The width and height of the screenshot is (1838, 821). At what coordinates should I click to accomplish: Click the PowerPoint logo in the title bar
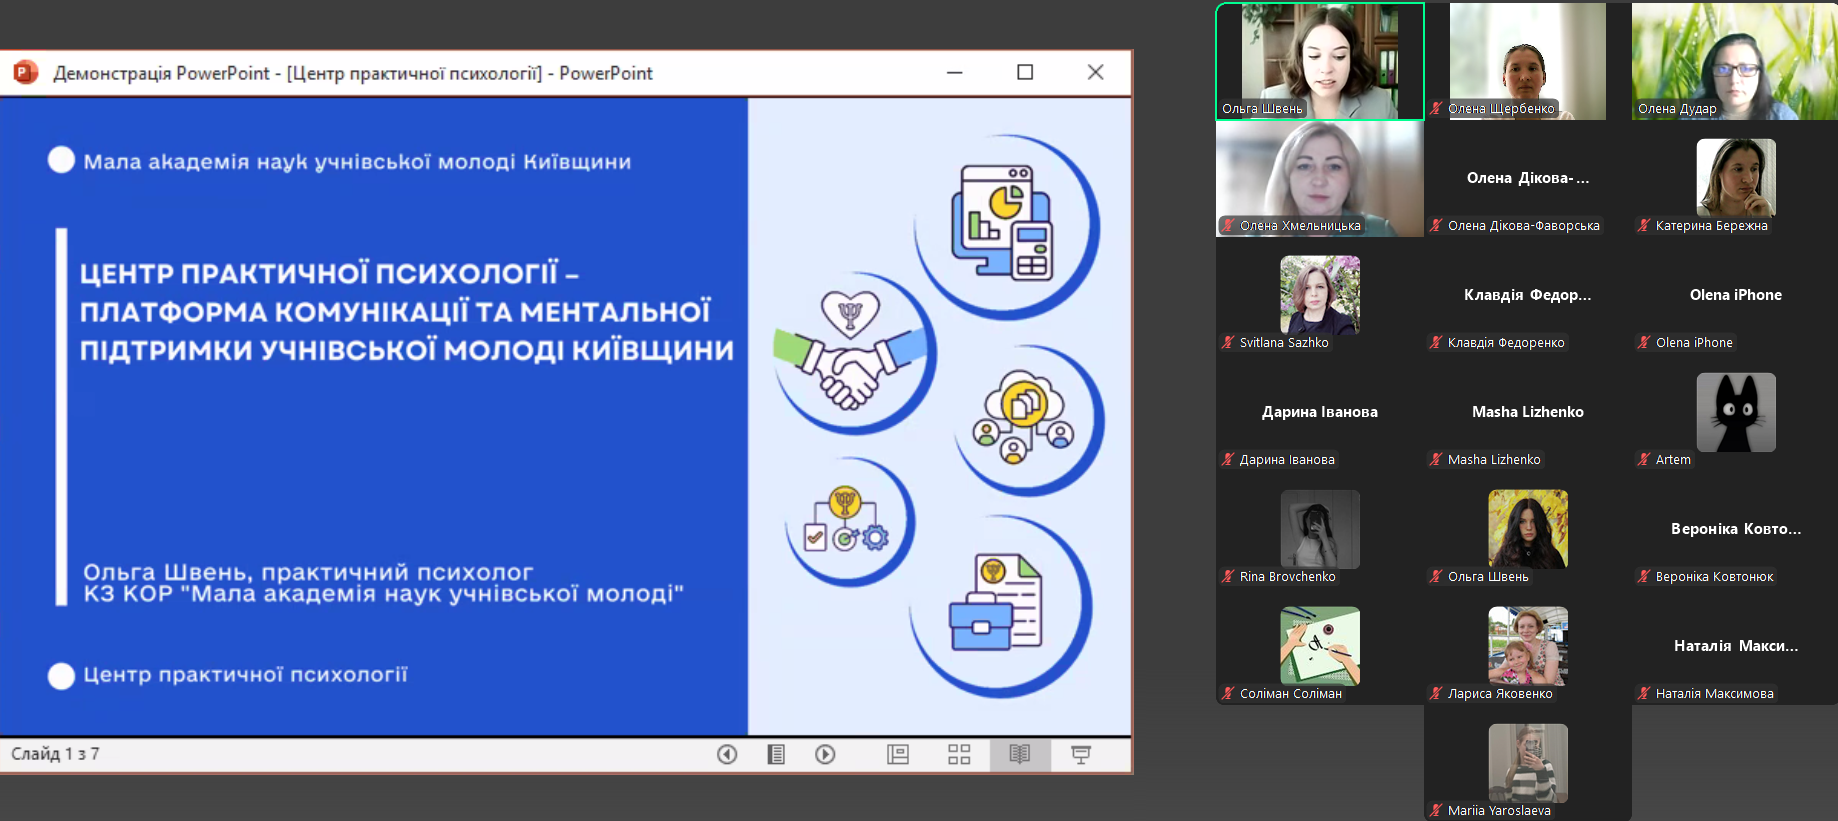coord(25,73)
